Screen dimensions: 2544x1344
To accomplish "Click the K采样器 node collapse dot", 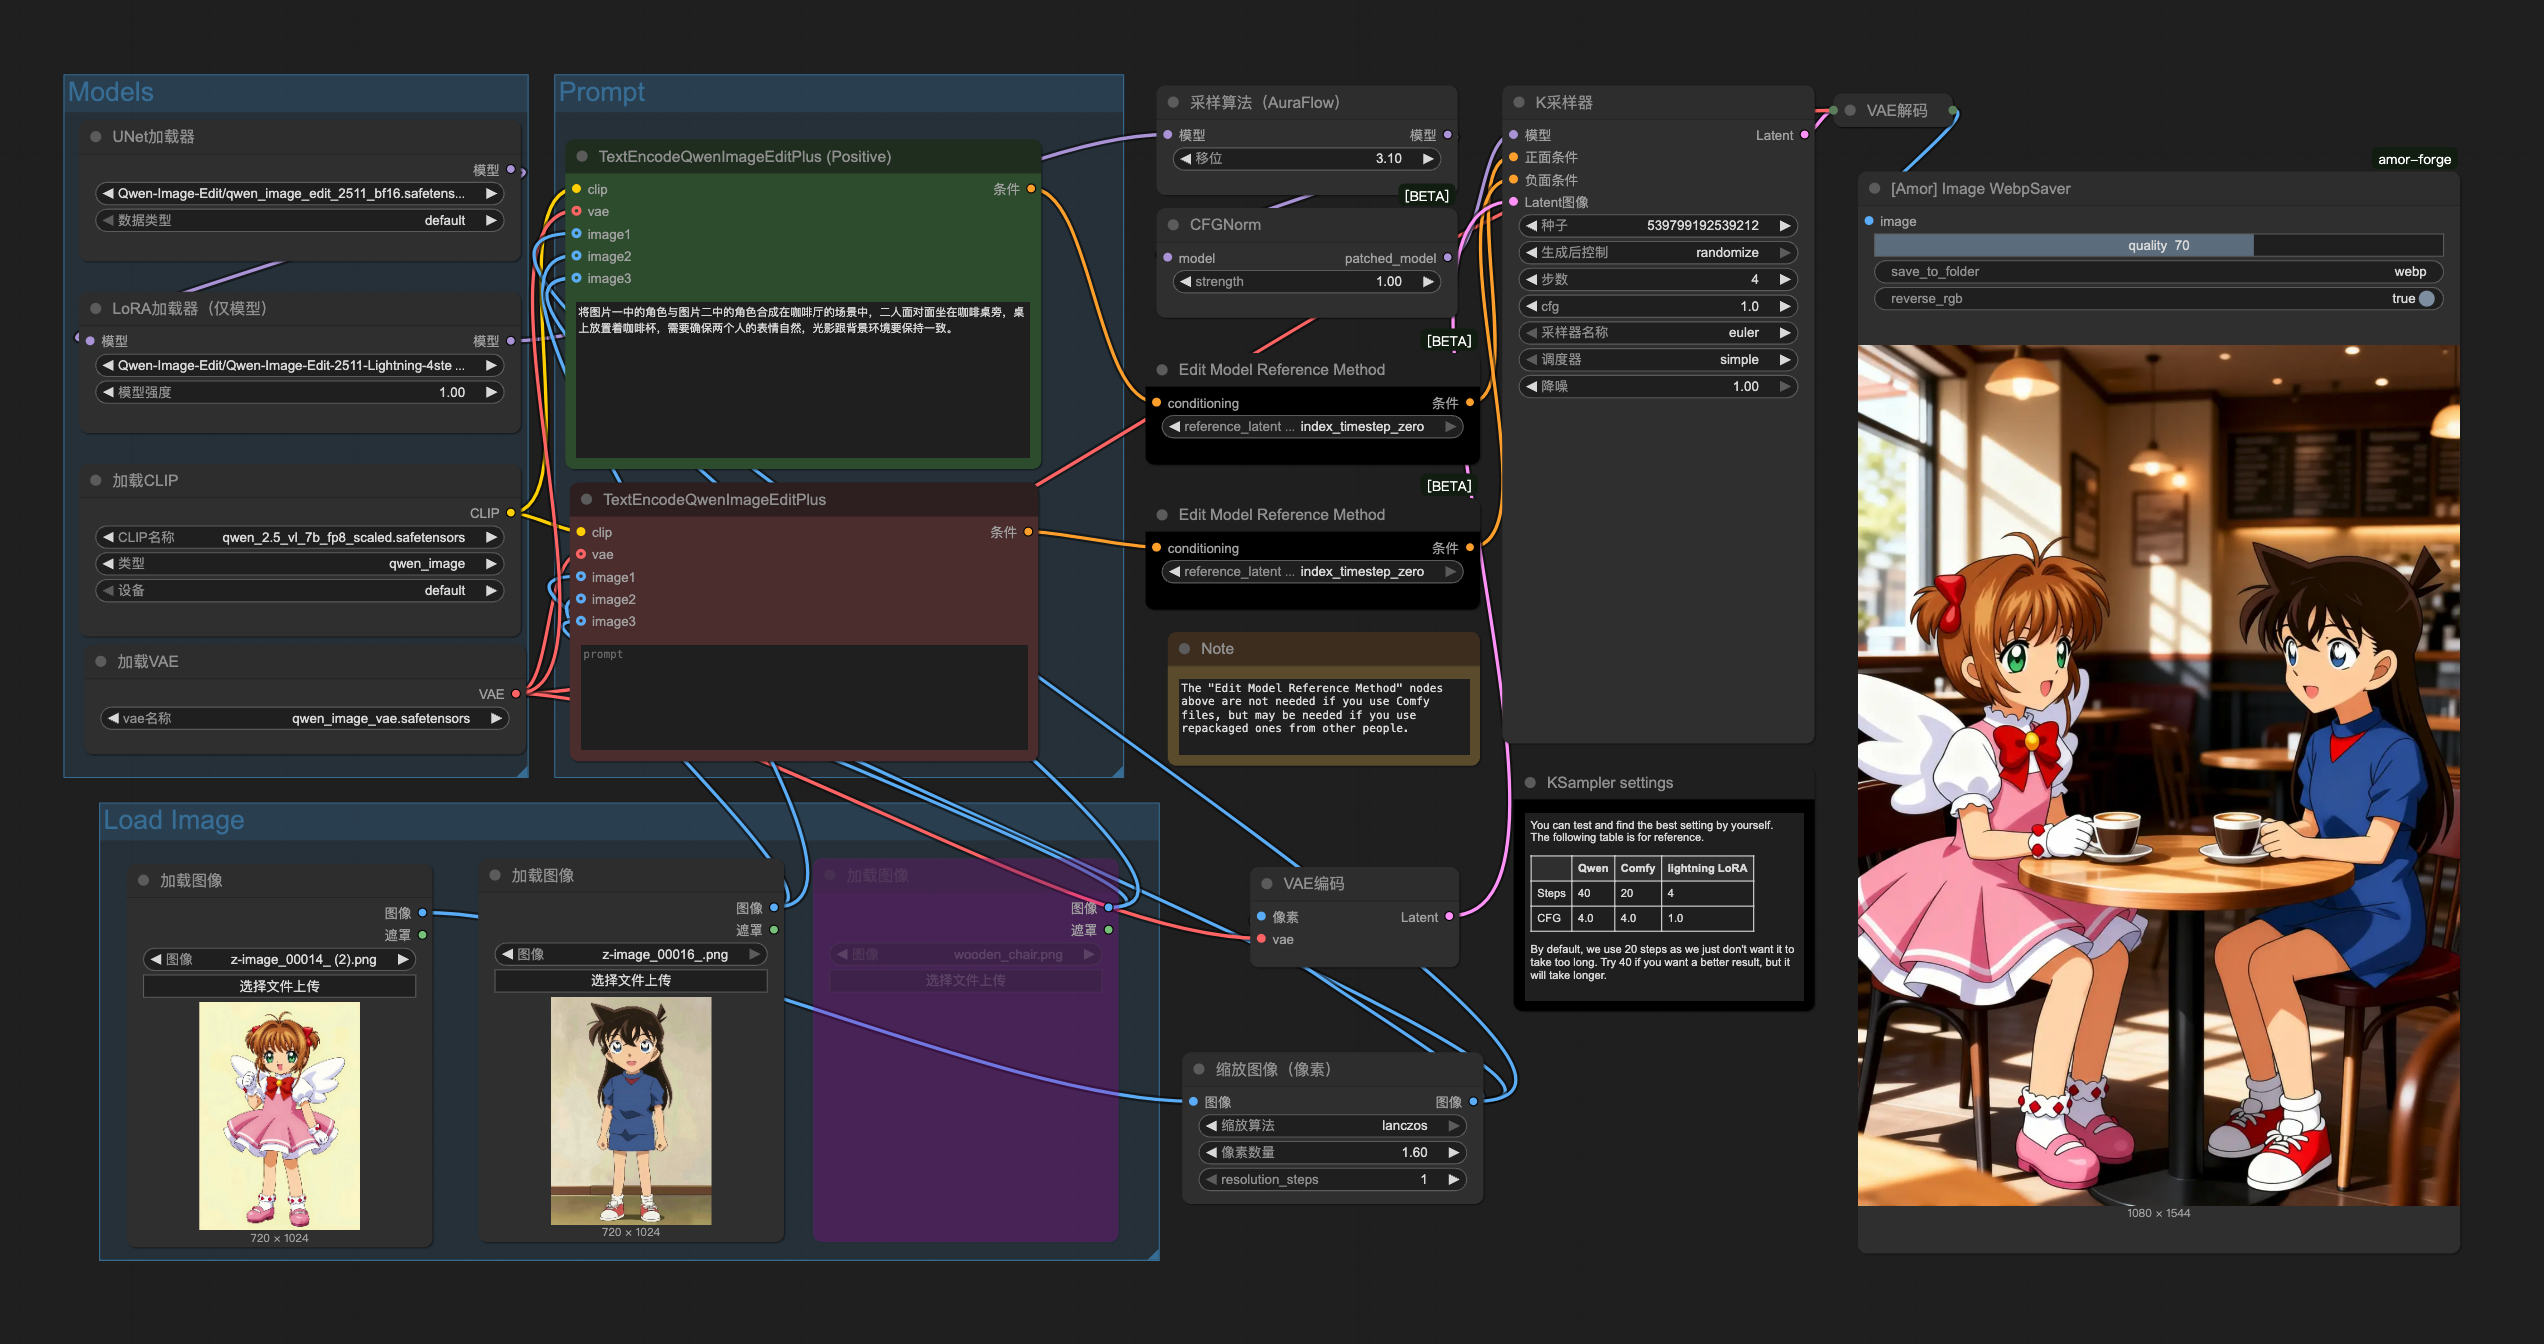I will (1519, 103).
